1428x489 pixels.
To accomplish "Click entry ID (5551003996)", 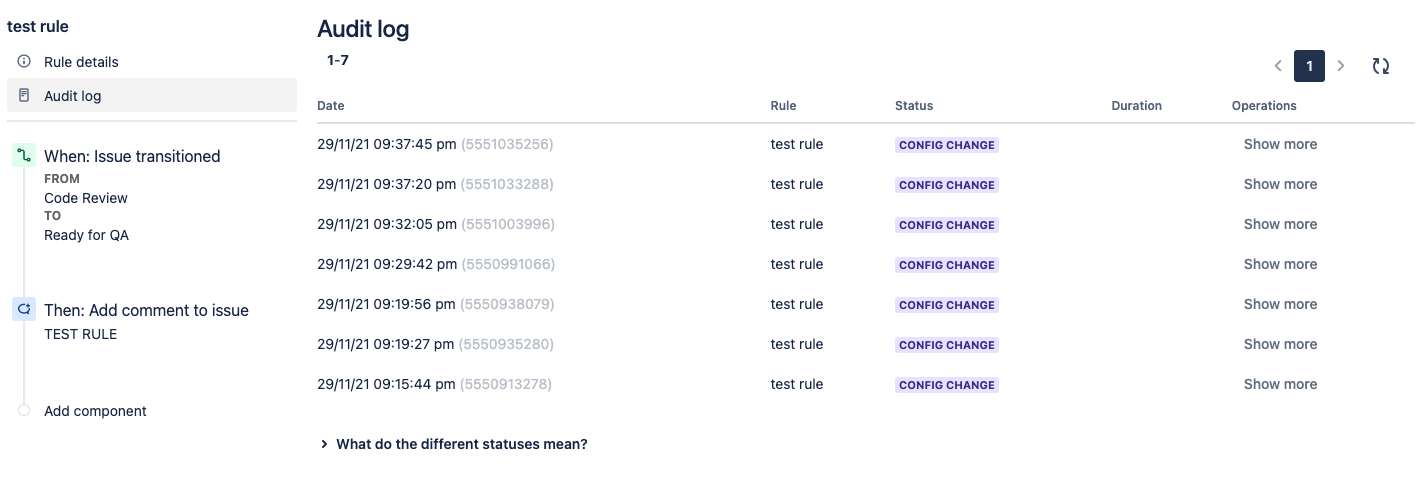I will 508,224.
